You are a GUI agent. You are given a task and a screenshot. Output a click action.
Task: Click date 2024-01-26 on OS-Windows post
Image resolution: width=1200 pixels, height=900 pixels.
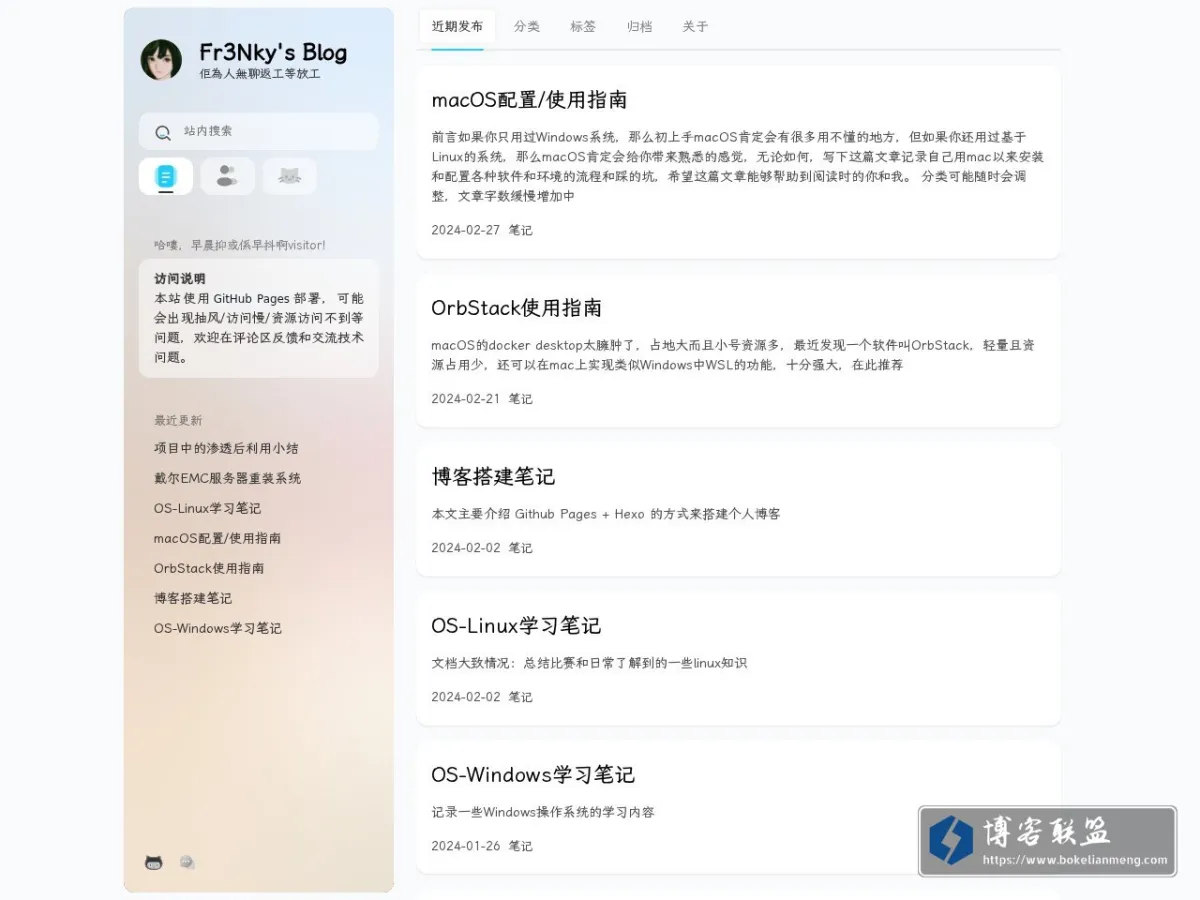click(x=466, y=846)
